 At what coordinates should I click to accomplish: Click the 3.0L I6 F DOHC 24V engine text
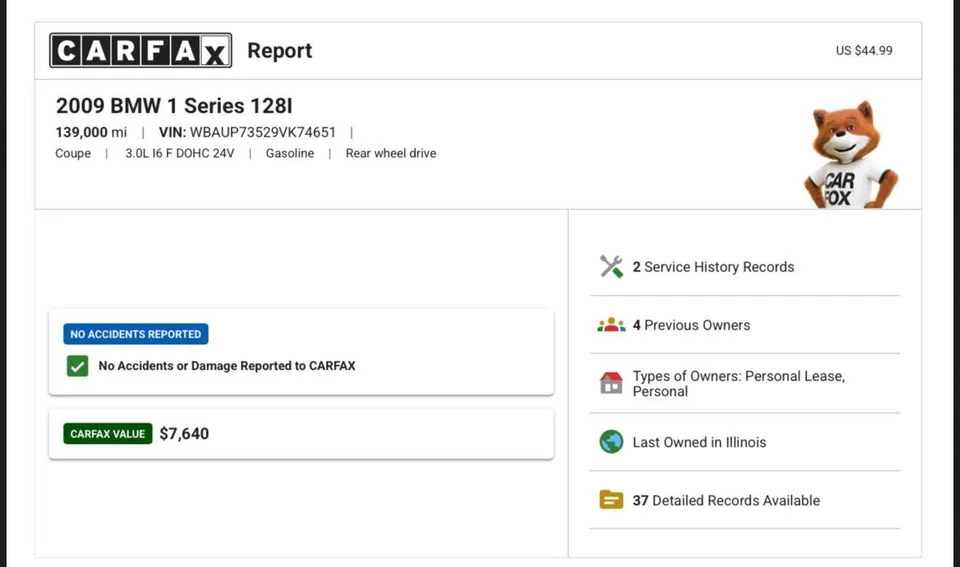tap(180, 154)
